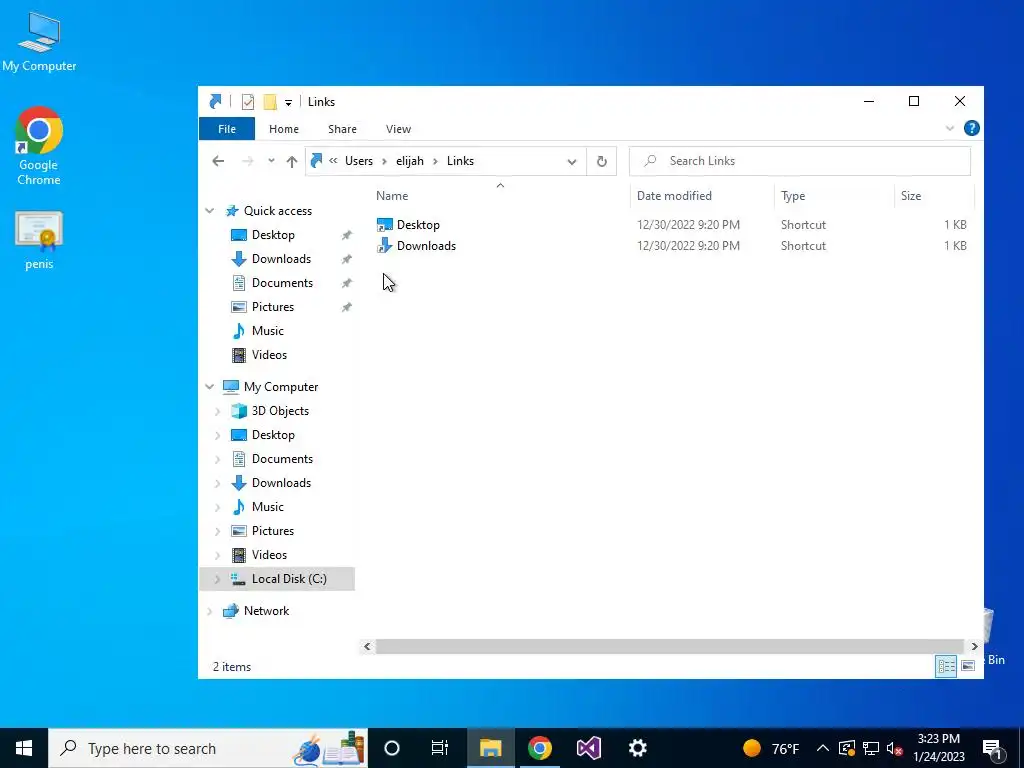Select Local Disk (C:) in navigation pane
This screenshot has width=1024, height=768.
pos(289,579)
